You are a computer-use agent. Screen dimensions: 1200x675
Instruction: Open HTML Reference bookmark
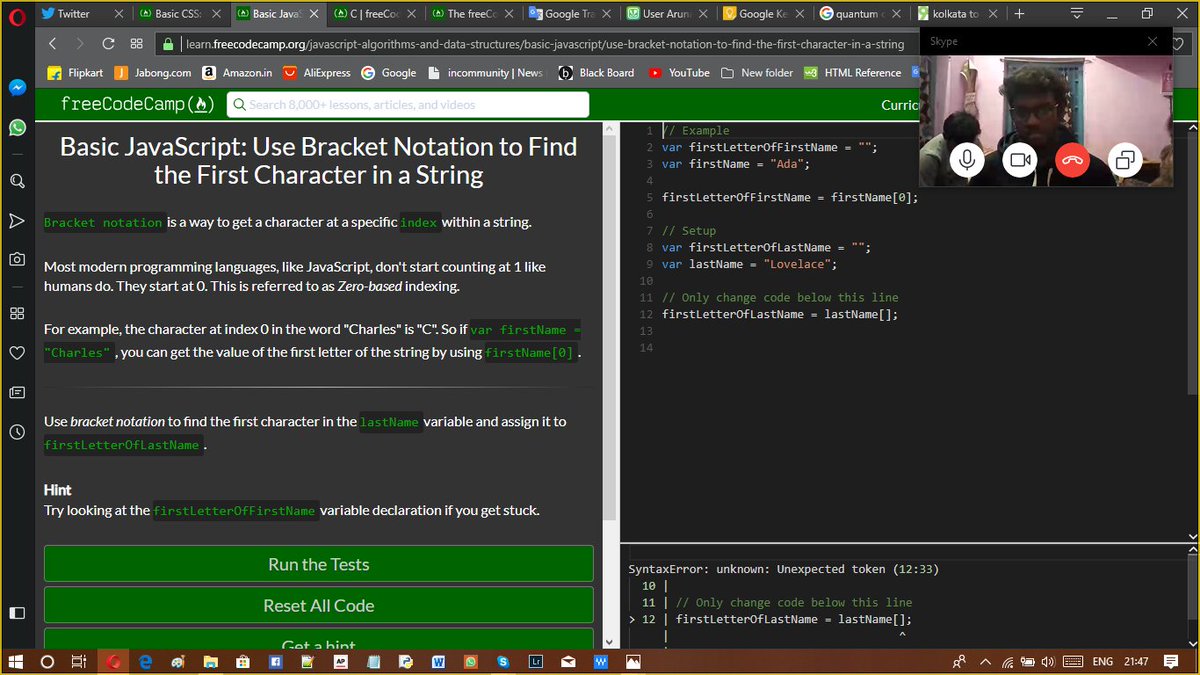pos(852,73)
